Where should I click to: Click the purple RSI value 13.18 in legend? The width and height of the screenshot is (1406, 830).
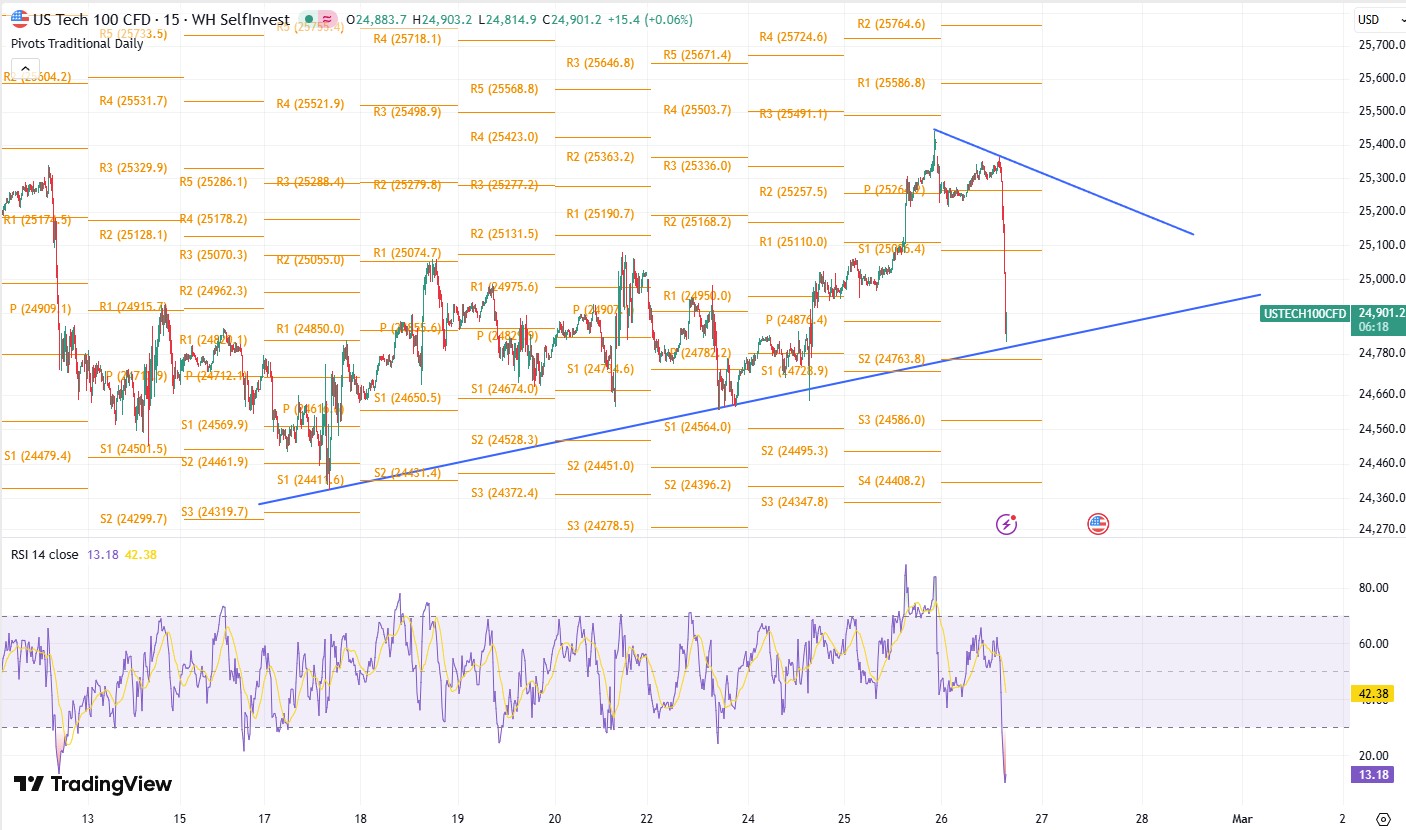tap(101, 554)
